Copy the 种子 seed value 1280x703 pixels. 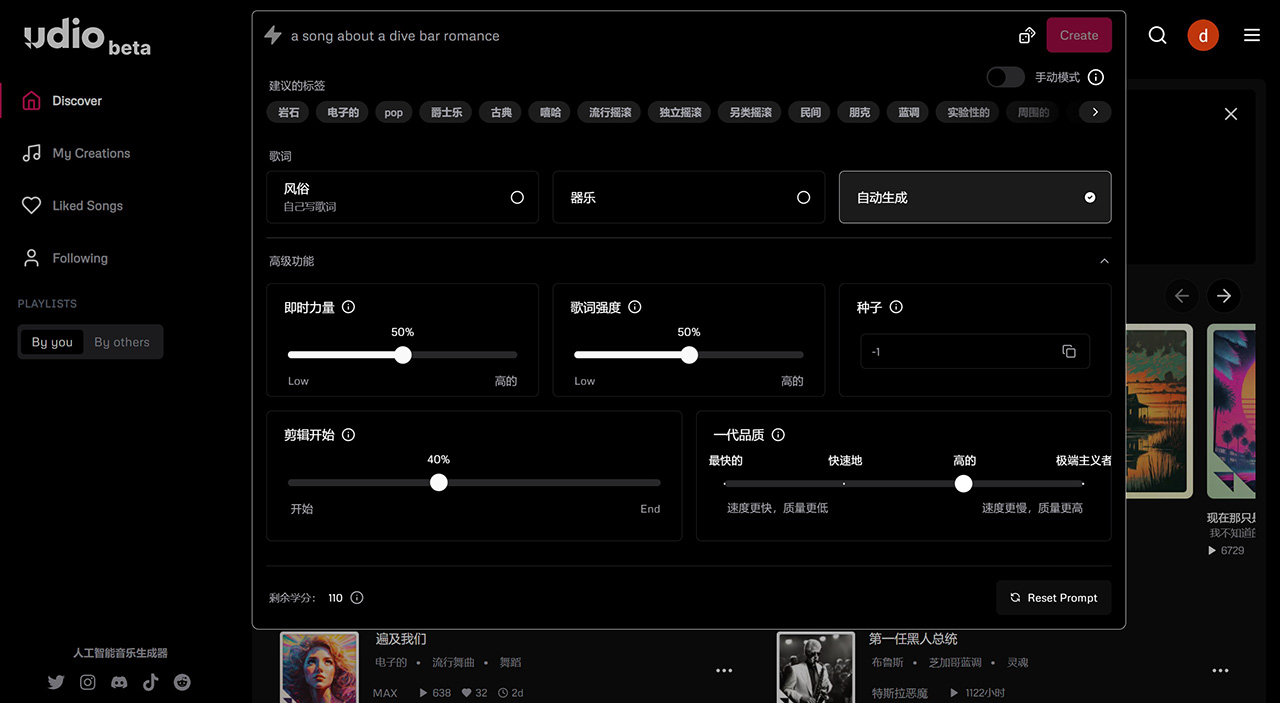(x=1069, y=351)
